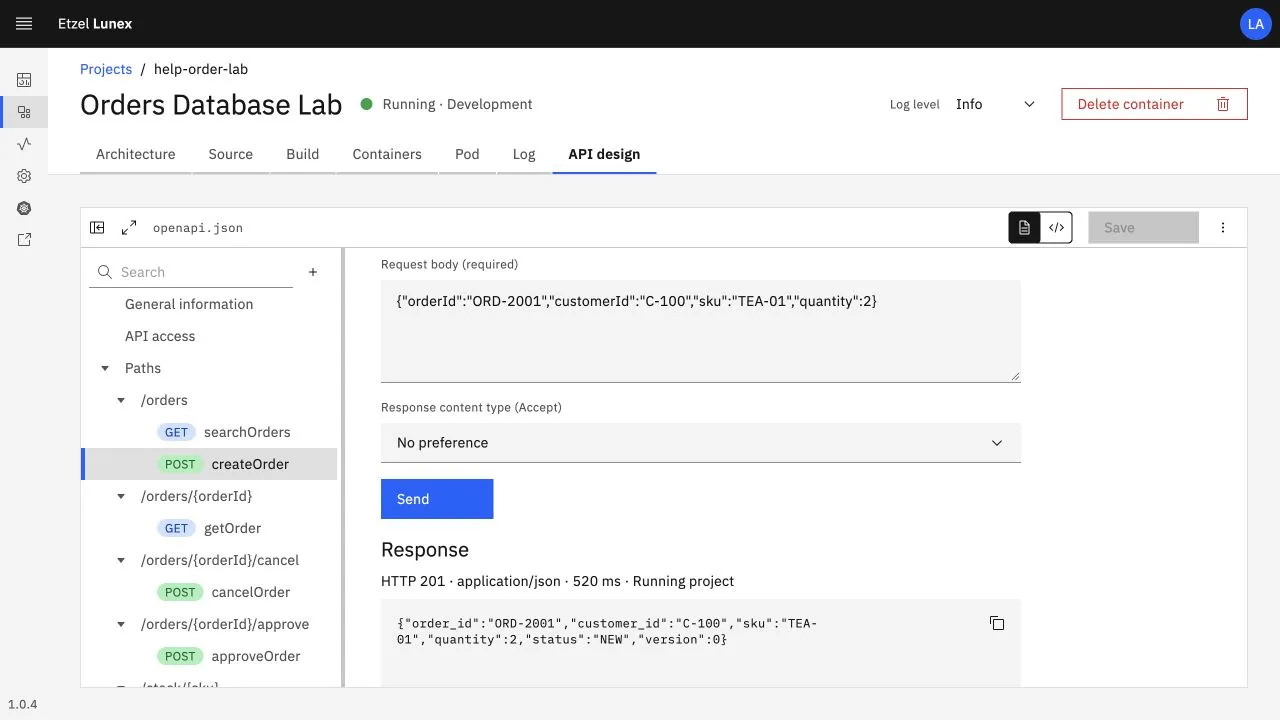
Task: Collapse the /orders/{orderId}/approve node
Action: tap(121, 624)
